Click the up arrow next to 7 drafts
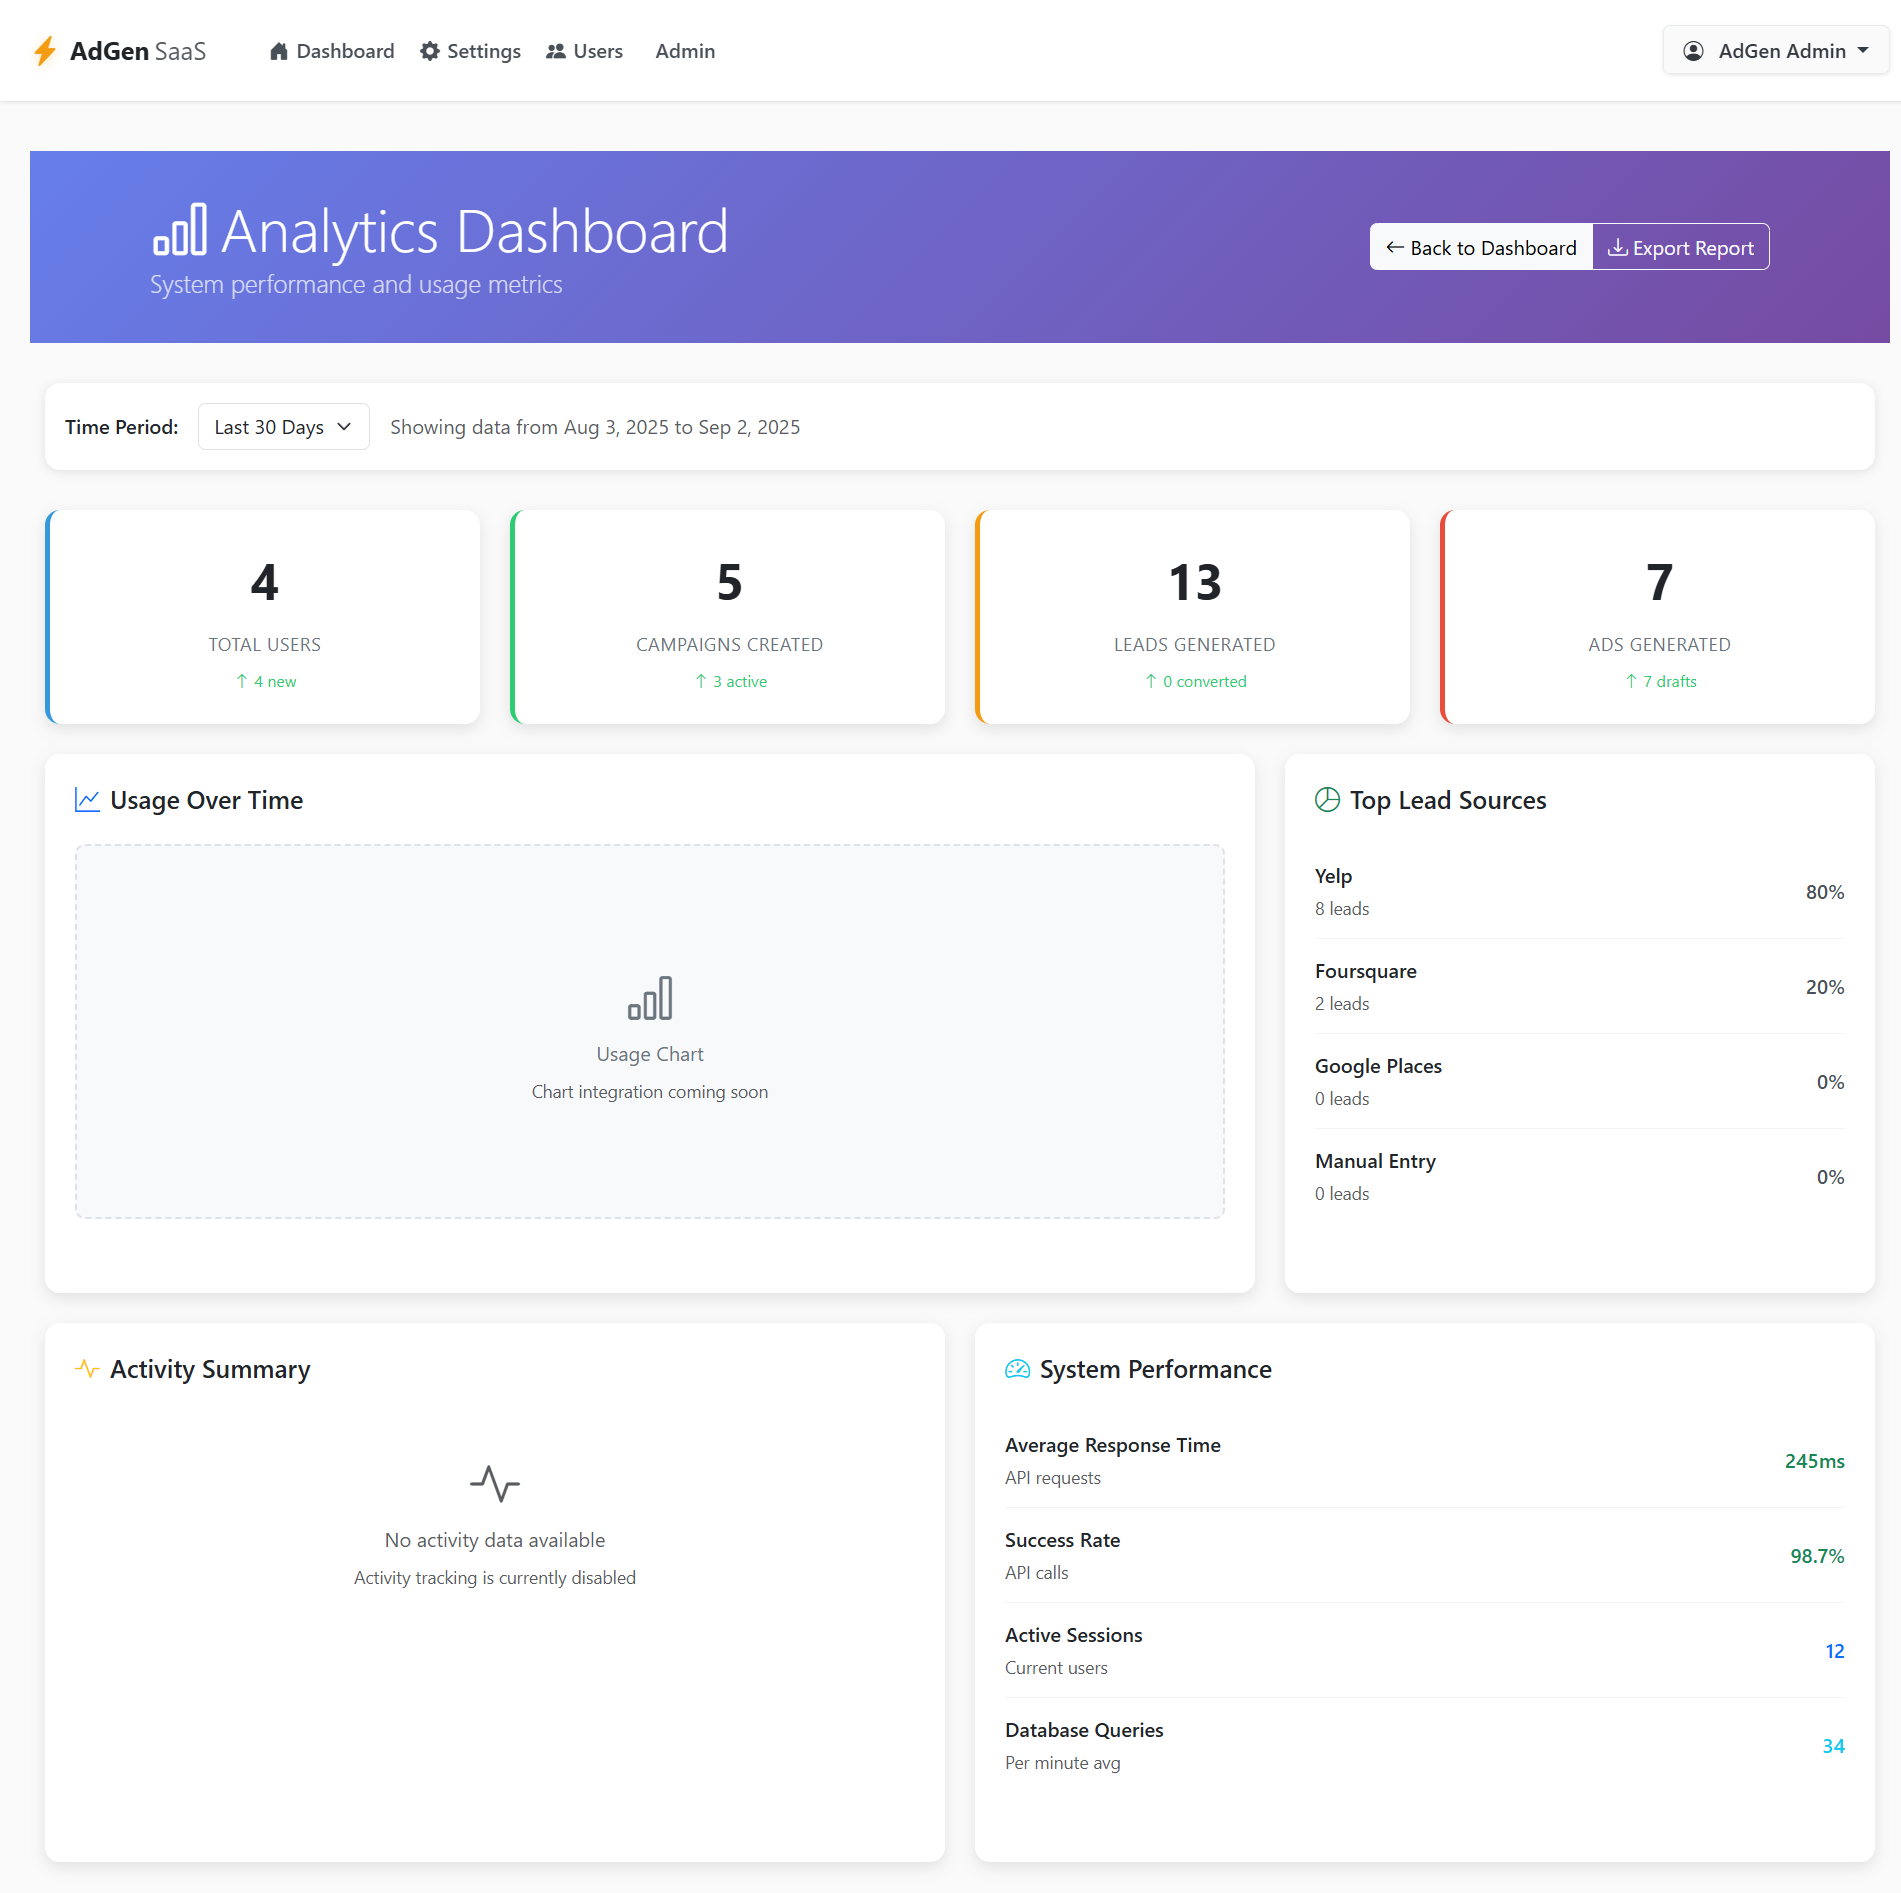 point(1631,681)
